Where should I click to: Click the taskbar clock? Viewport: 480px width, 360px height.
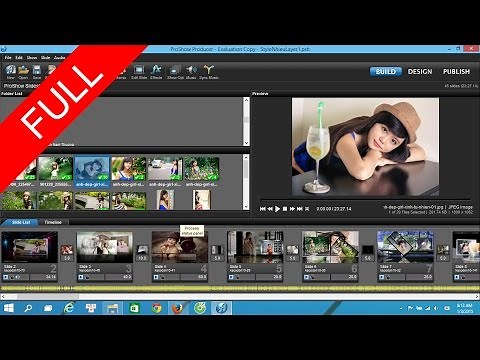pyautogui.click(x=464, y=308)
